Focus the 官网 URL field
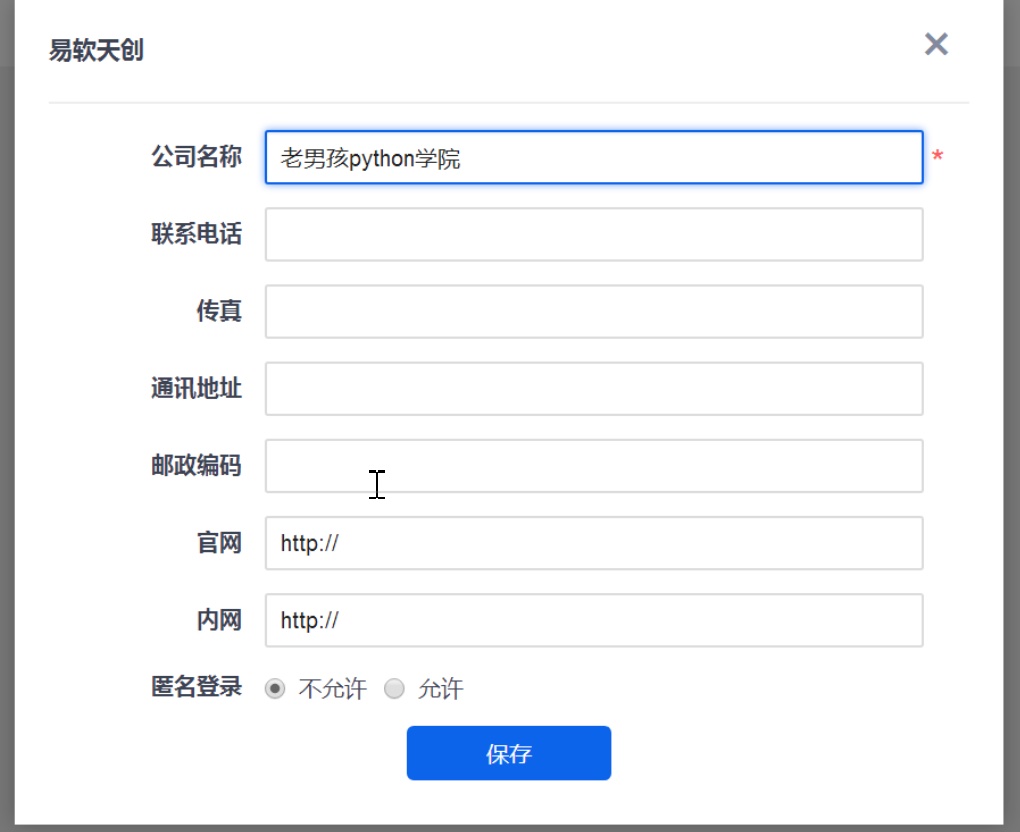This screenshot has height=832, width=1020. [x=593, y=543]
